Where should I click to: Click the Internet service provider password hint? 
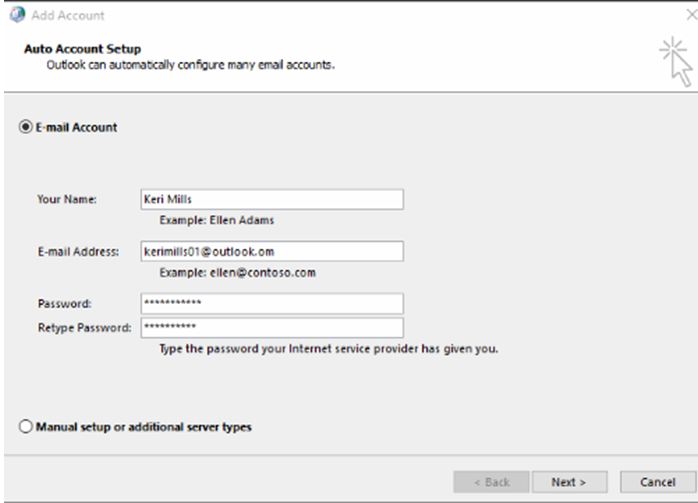pos(329,349)
